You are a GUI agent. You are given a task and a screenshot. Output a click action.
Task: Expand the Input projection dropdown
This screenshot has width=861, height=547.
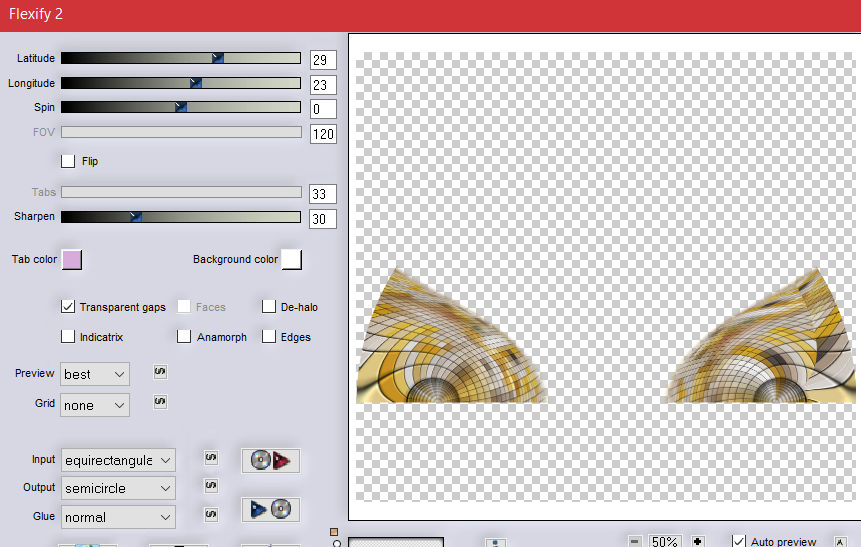(x=118, y=460)
